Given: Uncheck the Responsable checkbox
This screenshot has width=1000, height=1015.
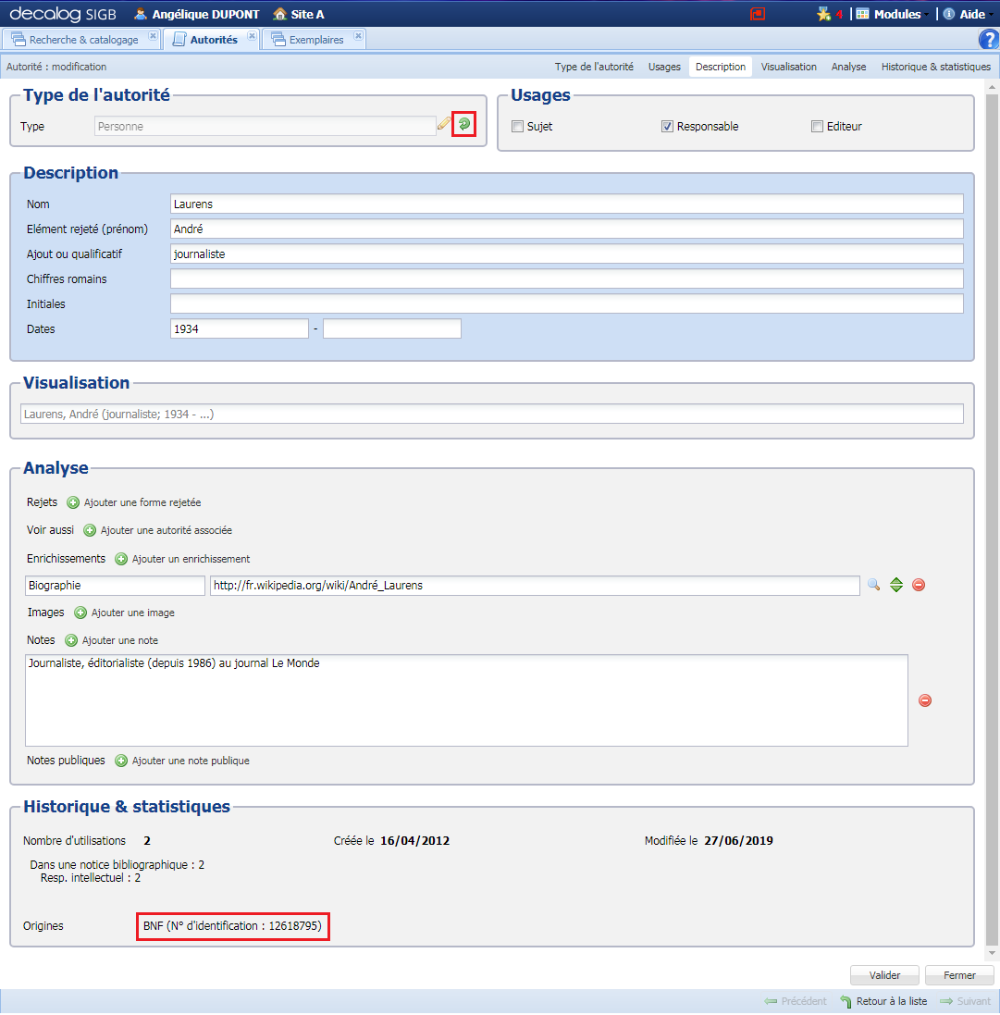Looking at the screenshot, I should pyautogui.click(x=667, y=126).
